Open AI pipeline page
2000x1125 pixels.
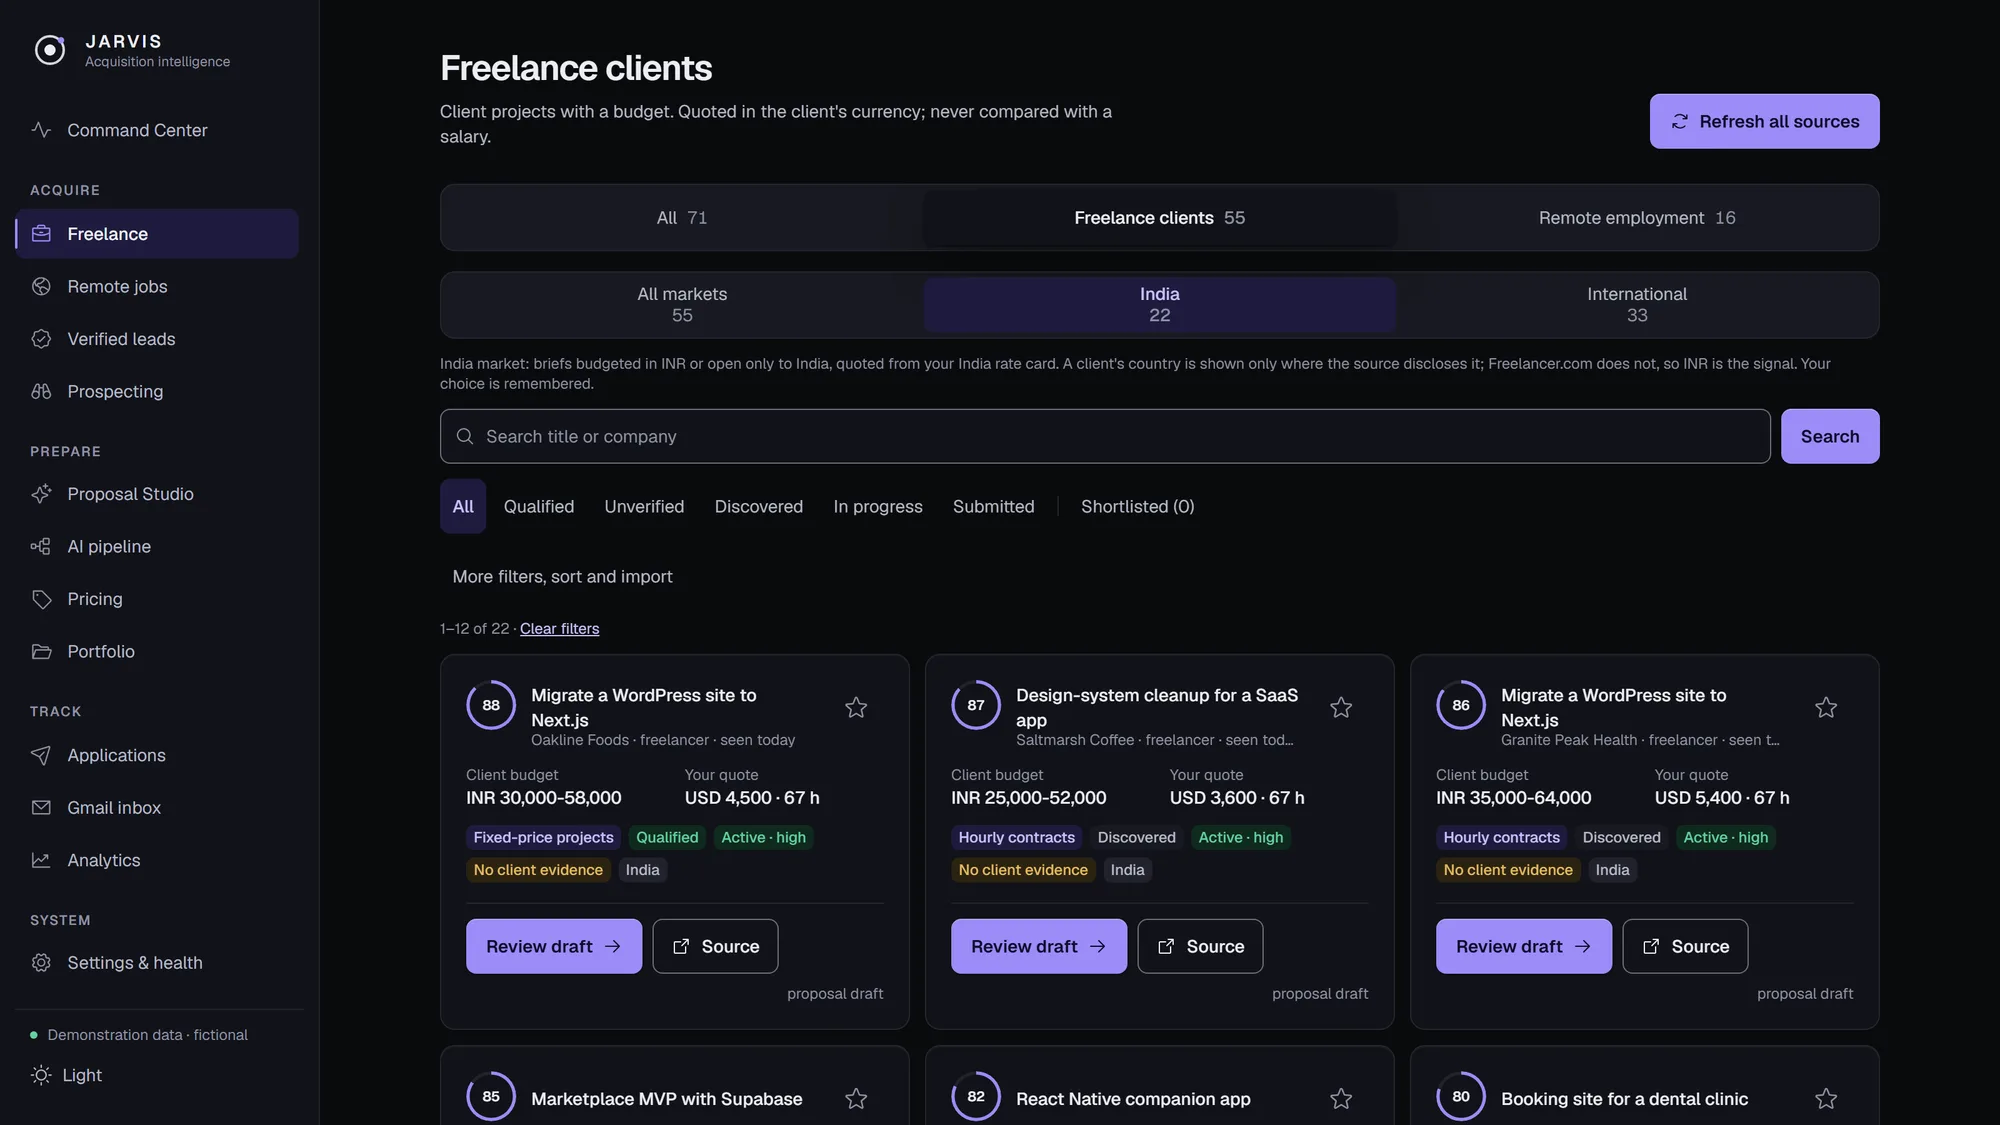(157, 546)
